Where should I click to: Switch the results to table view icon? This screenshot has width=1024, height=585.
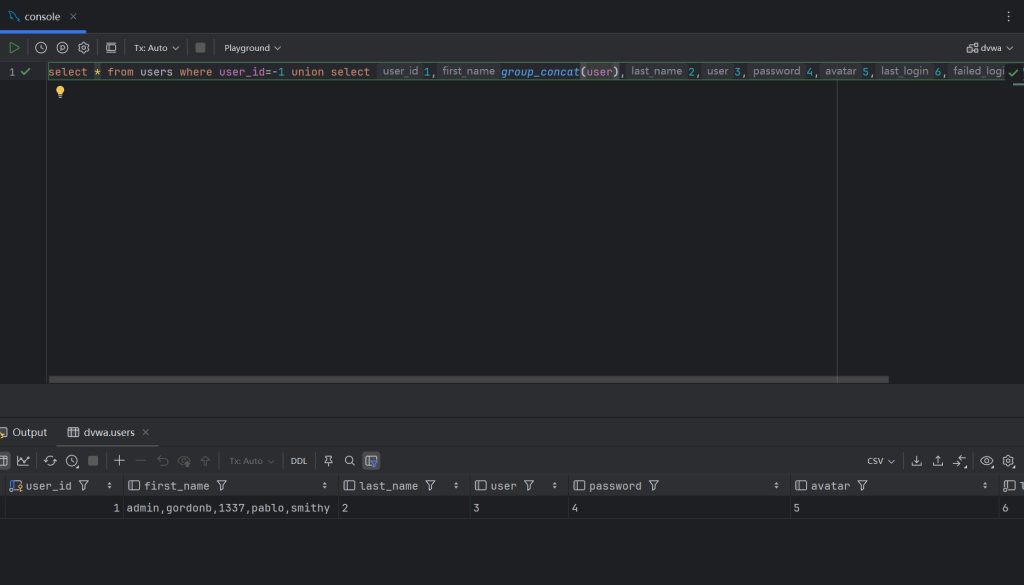tap(3, 461)
